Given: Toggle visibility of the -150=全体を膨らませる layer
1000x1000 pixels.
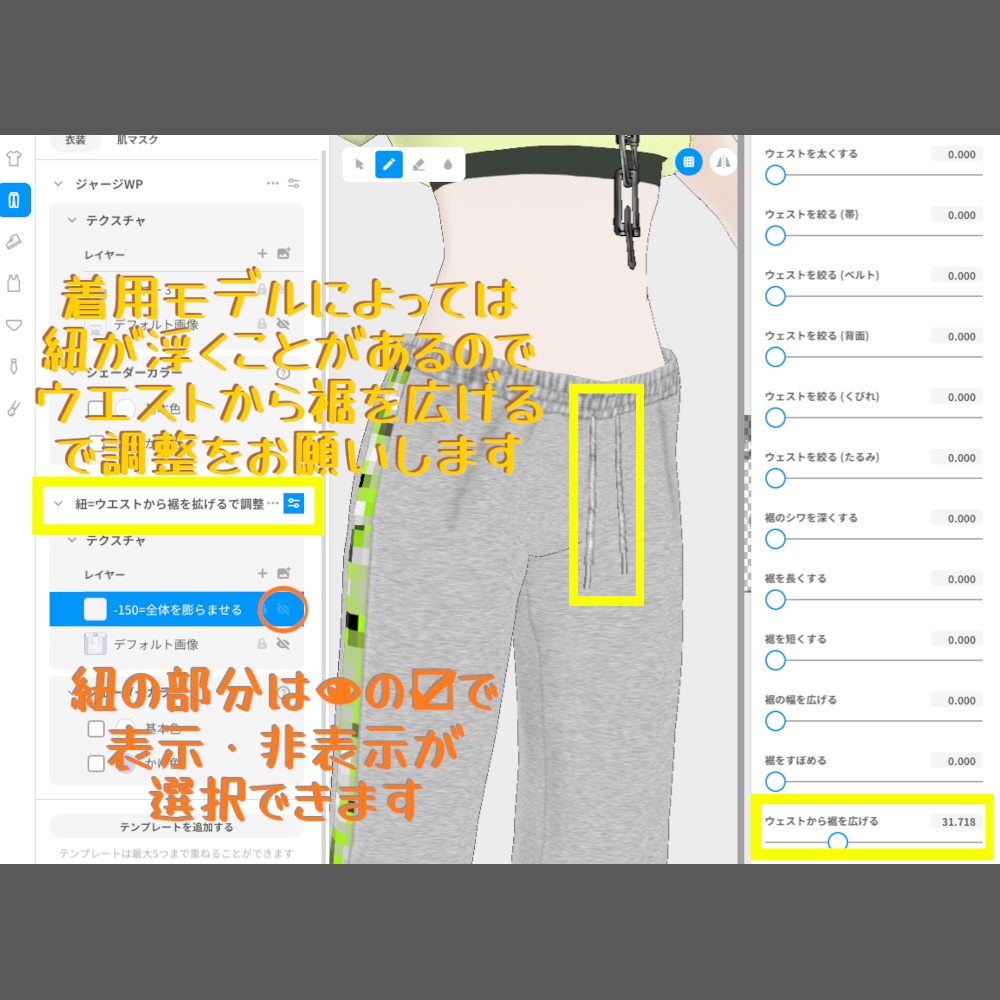Looking at the screenshot, I should [281, 609].
